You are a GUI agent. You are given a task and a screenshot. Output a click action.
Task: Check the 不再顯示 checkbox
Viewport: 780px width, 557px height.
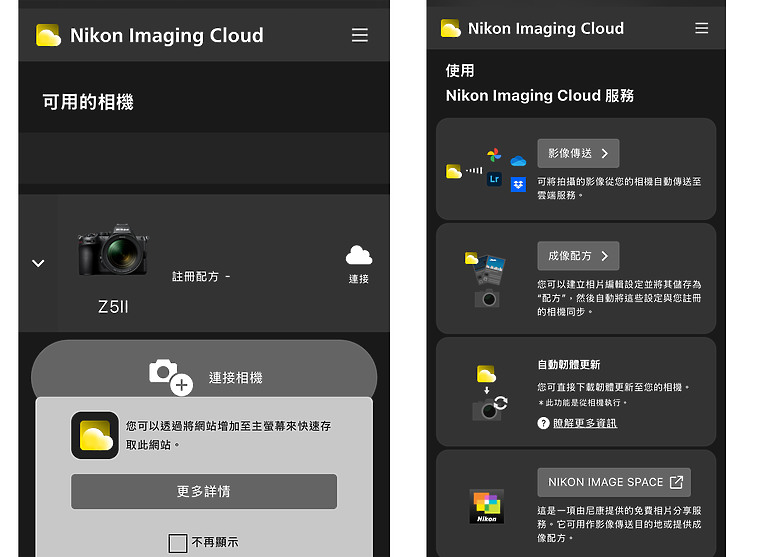178,543
